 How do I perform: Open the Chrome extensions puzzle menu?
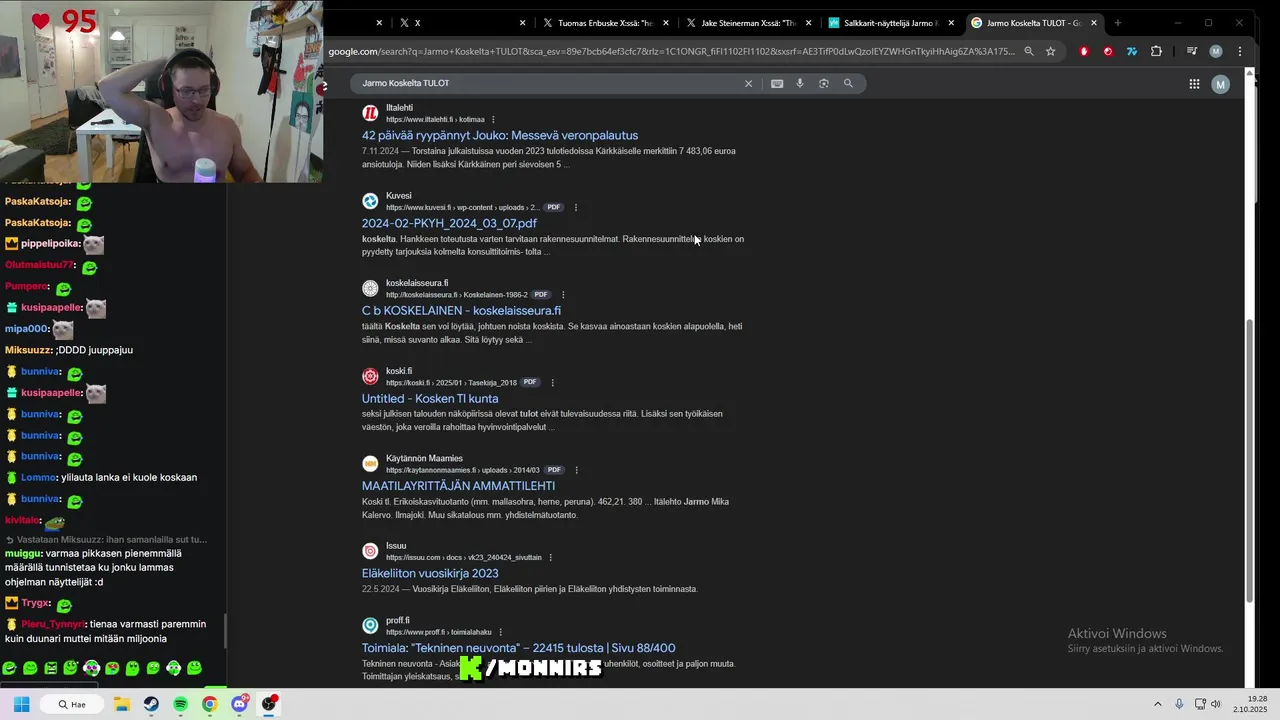1157,51
